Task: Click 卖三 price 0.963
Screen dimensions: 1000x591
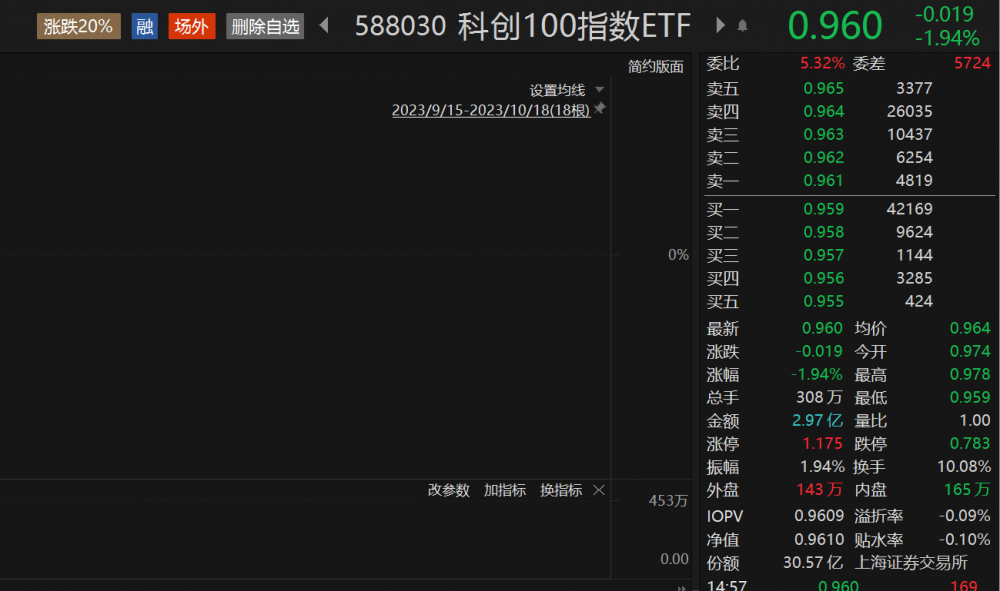Action: tap(823, 134)
